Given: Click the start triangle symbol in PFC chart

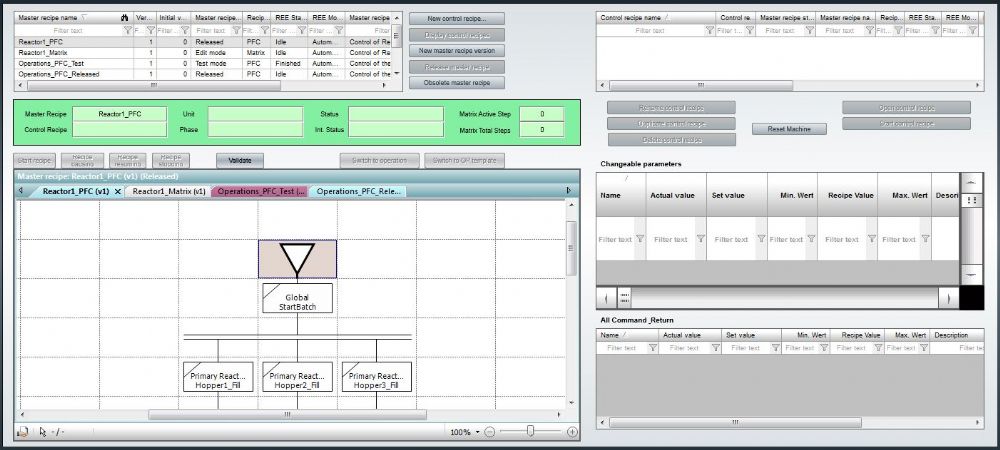Looking at the screenshot, I should 297,259.
